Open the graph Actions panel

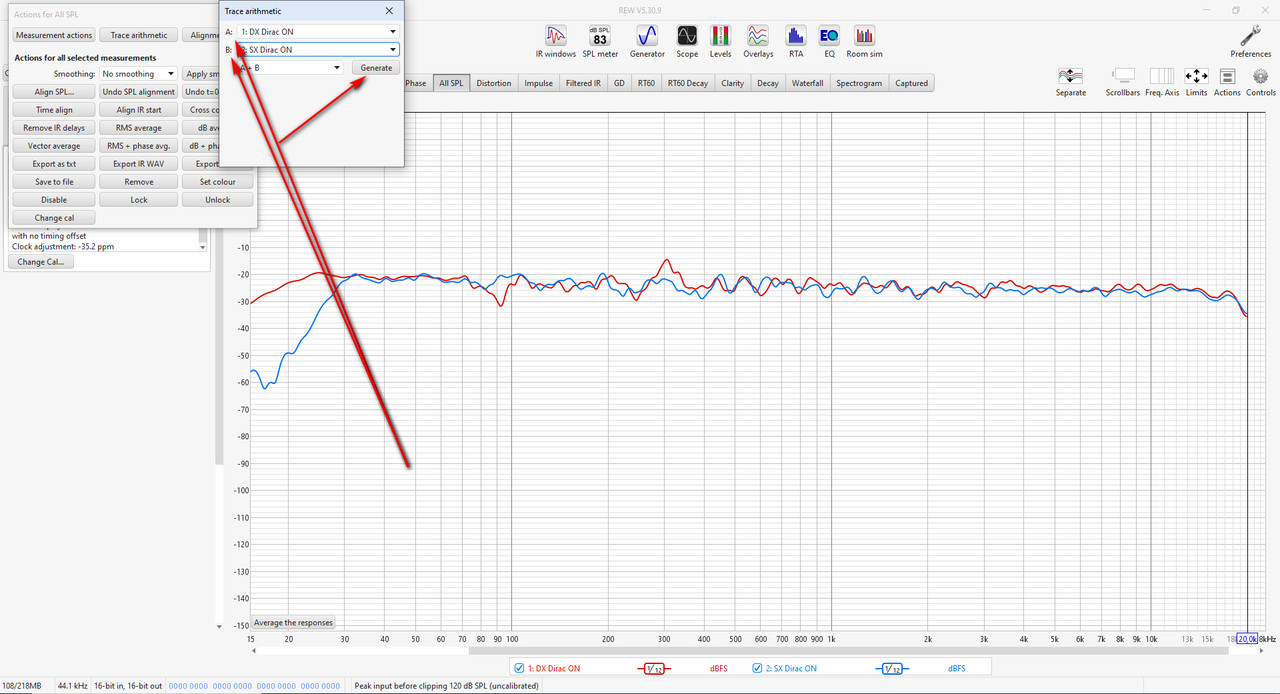point(1227,82)
